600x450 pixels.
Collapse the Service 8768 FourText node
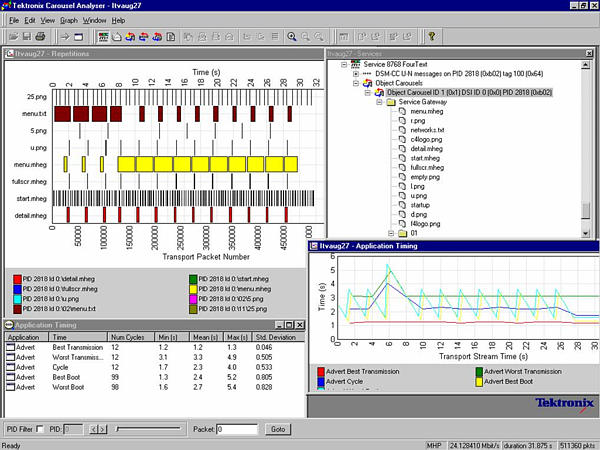pos(342,65)
